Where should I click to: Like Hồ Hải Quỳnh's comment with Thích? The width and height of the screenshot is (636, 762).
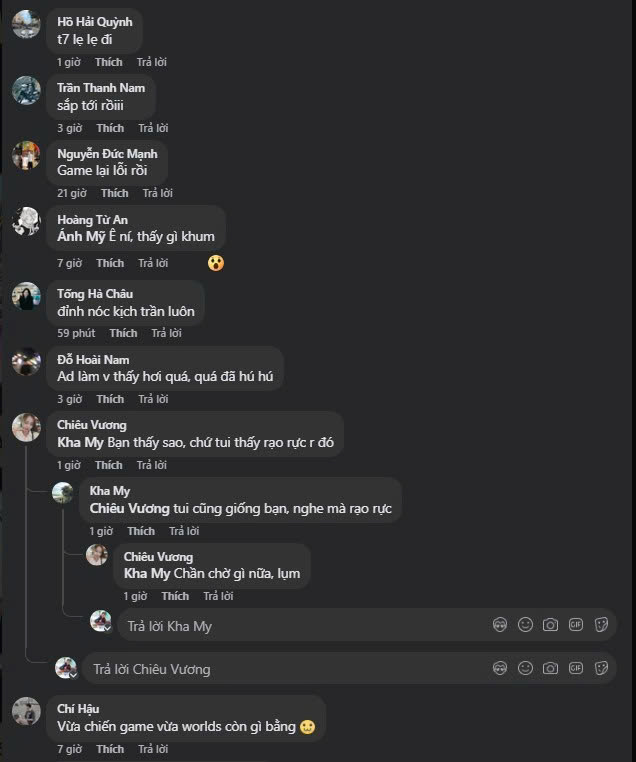click(109, 62)
